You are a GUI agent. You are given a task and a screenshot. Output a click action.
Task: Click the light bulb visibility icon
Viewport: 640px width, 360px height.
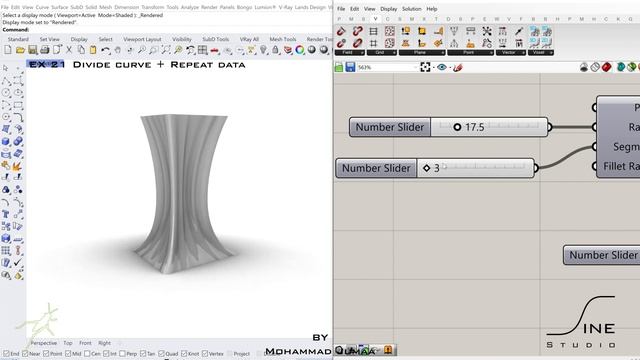click(263, 50)
